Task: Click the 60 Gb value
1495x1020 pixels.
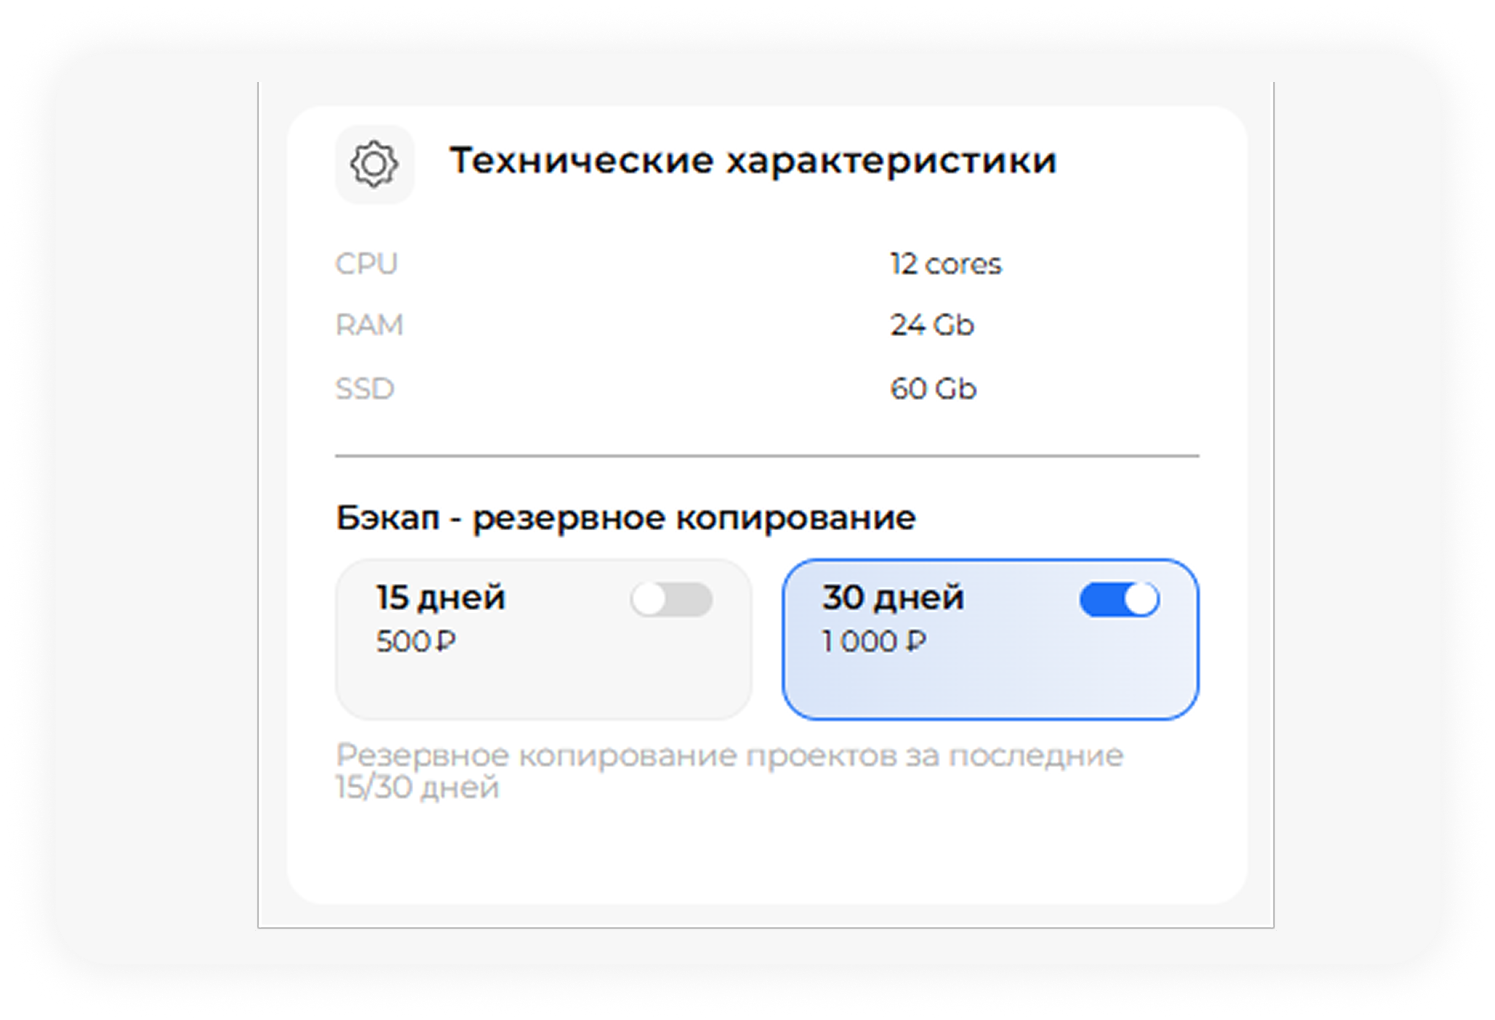Action: [933, 388]
